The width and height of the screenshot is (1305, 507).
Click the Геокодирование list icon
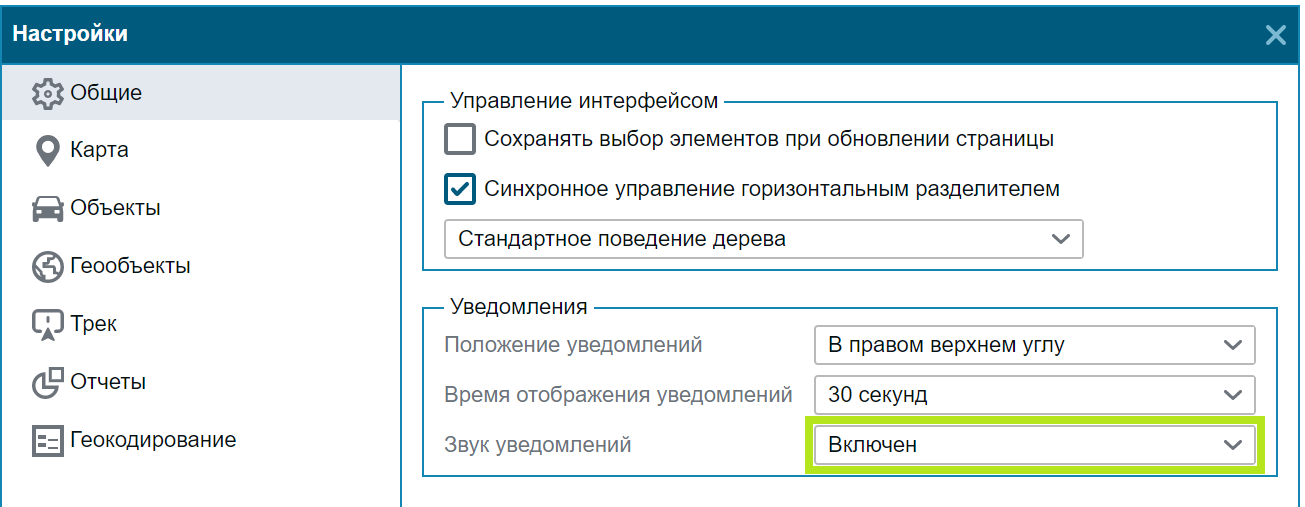(48, 441)
